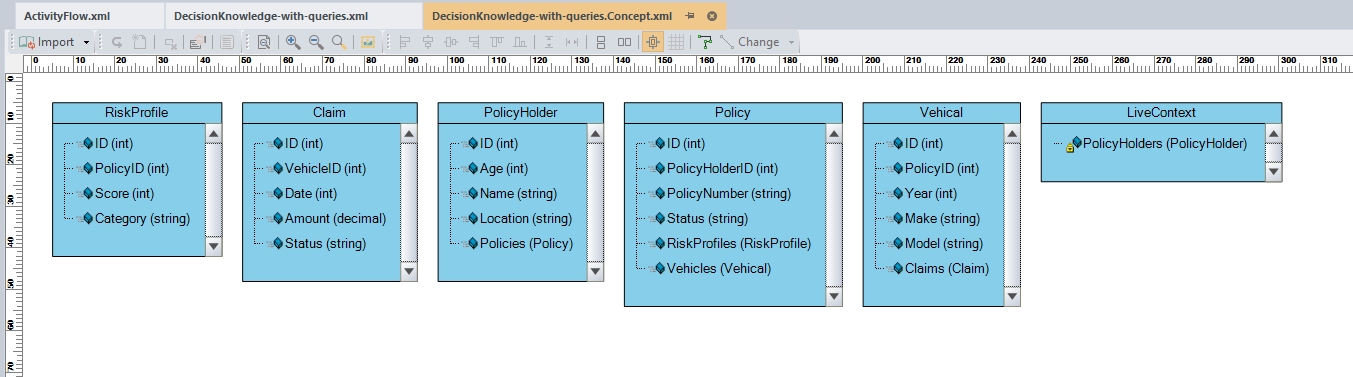Click scroll up arrow in Policy box
The height and width of the screenshot is (377, 1353).
point(835,133)
